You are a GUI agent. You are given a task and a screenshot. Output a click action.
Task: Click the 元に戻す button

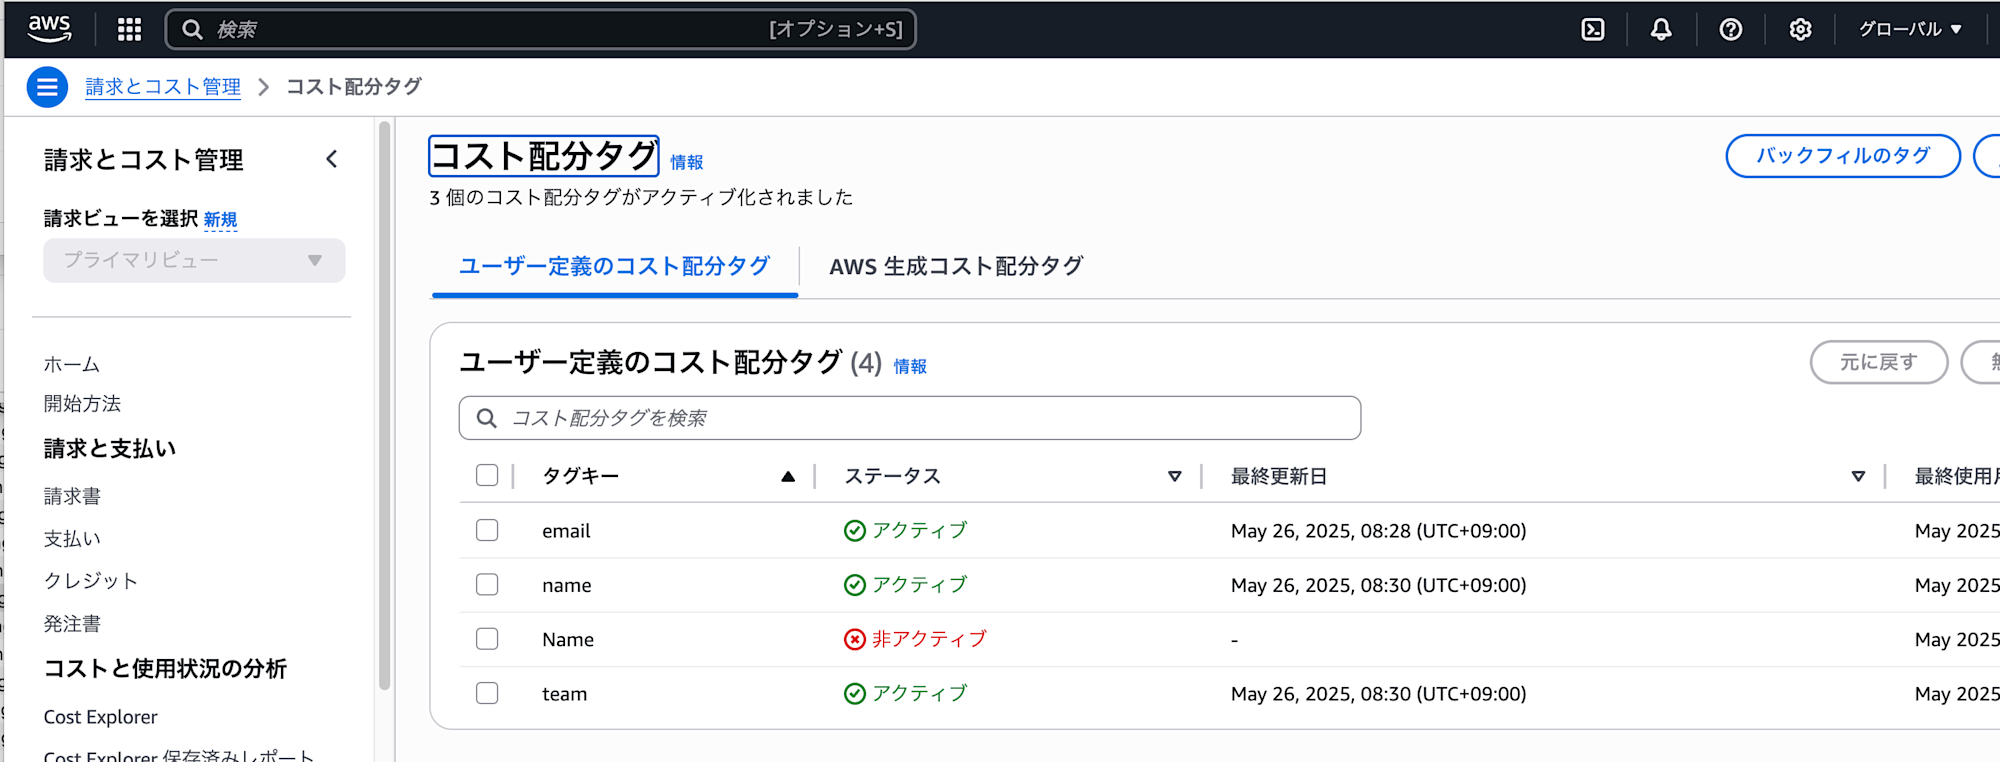coord(1879,362)
